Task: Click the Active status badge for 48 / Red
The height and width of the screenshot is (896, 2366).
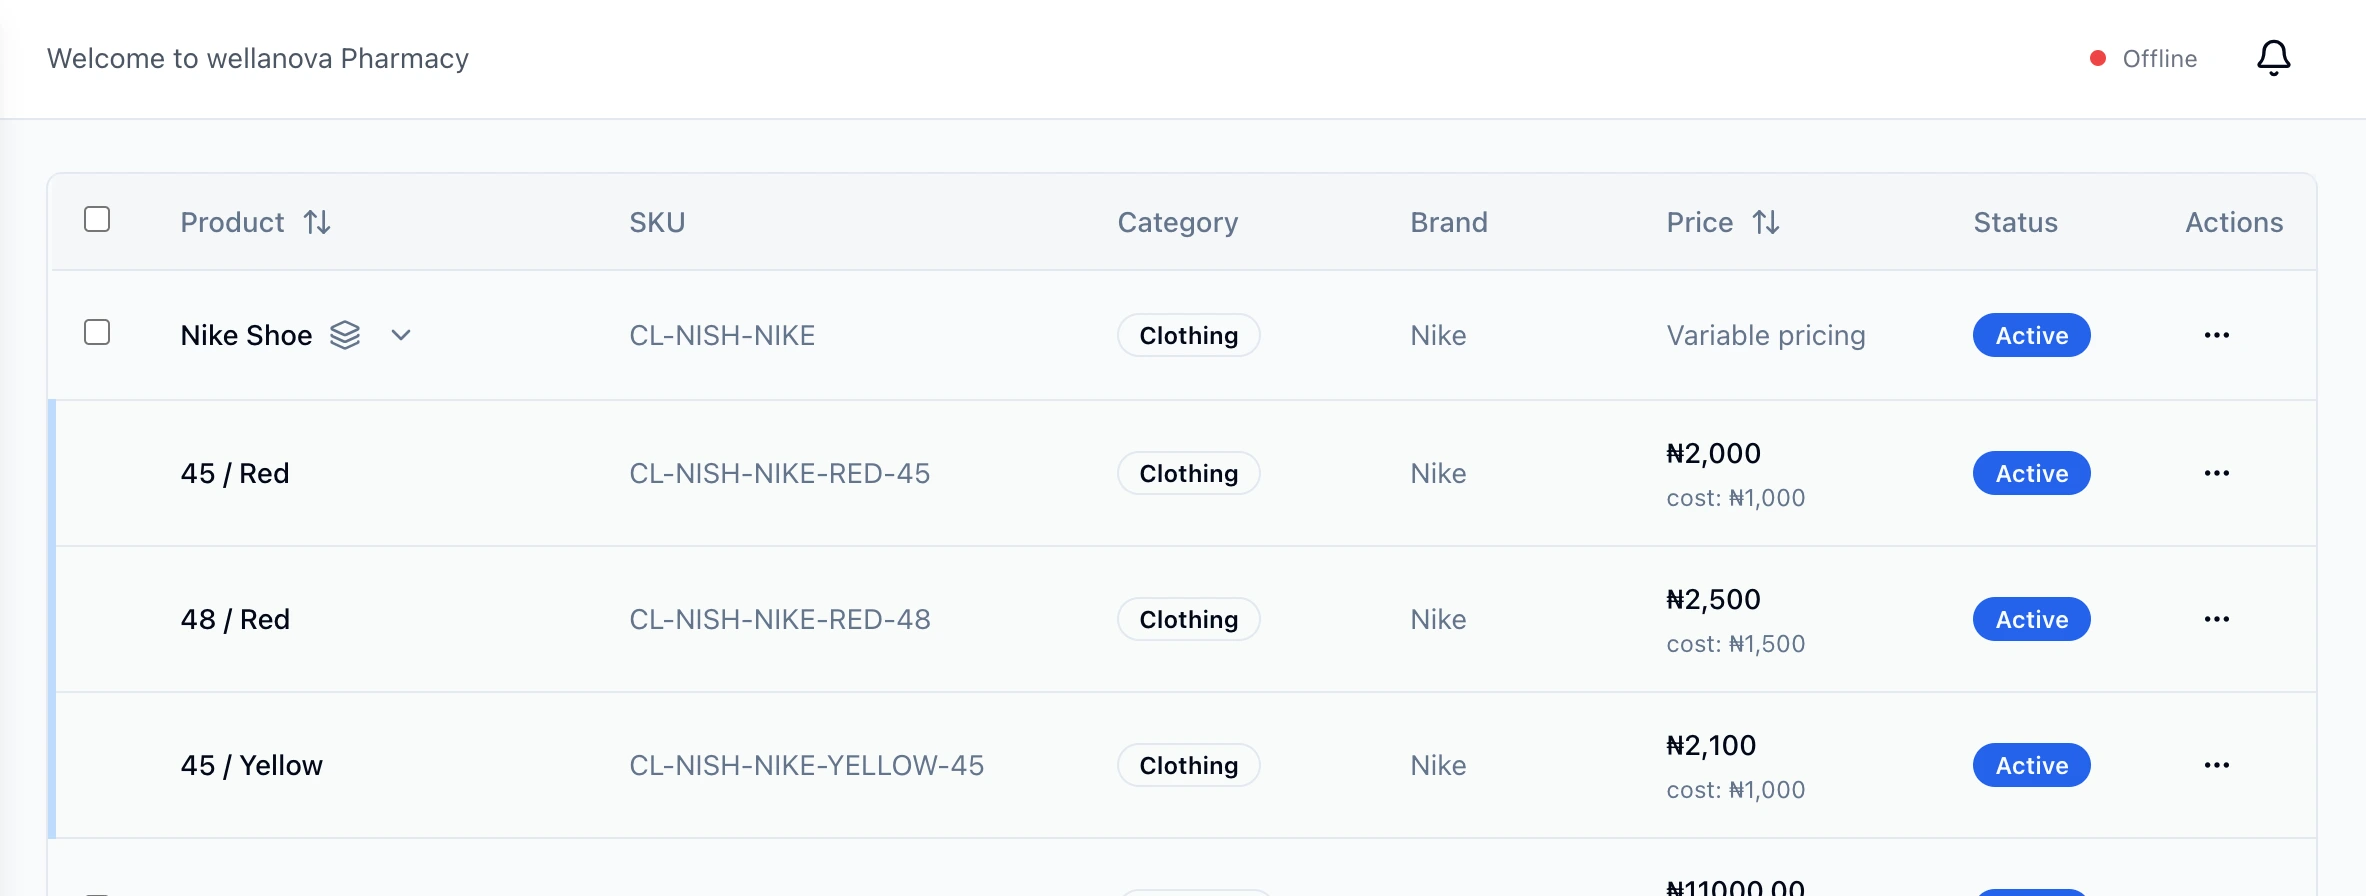Action: [x=2031, y=619]
